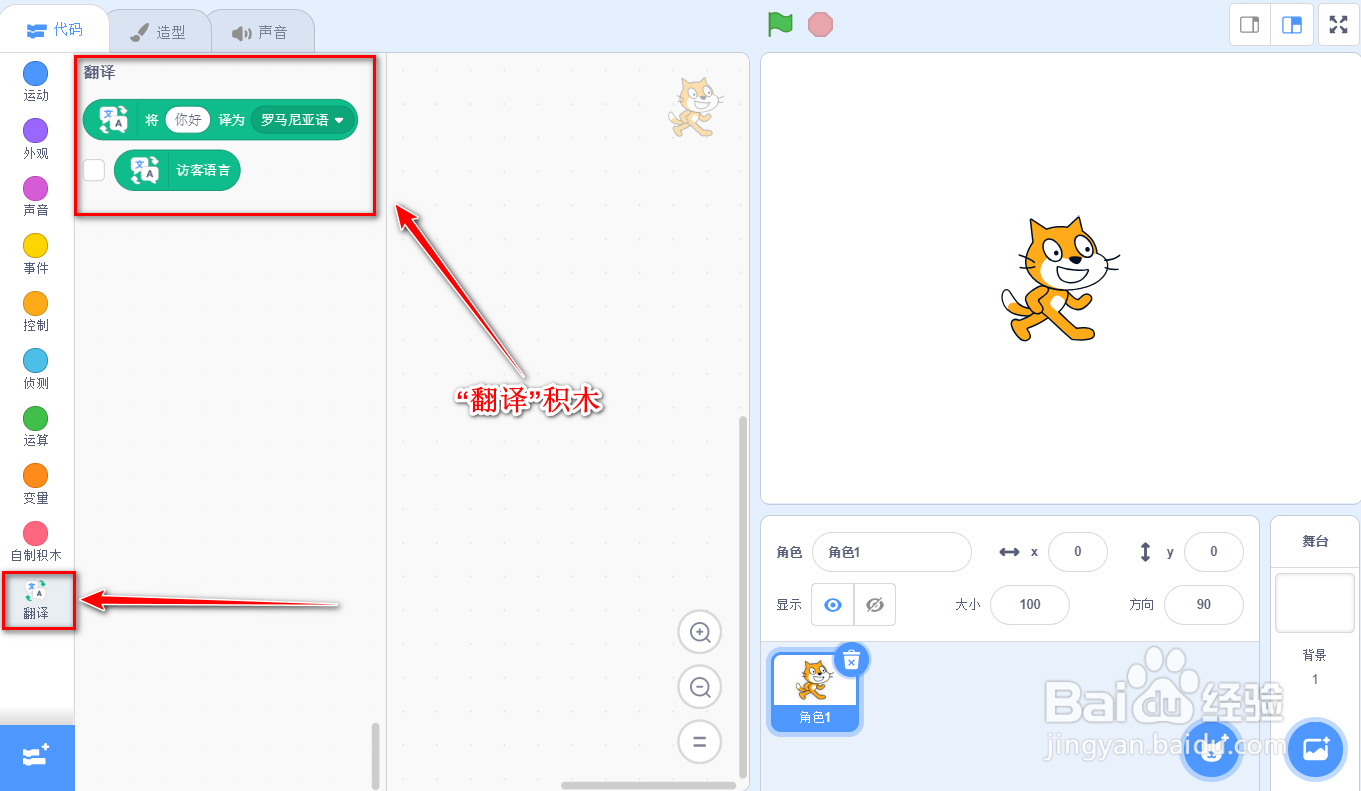Click the choose a backdrop button
The image size is (1361, 791).
pyautogui.click(x=1315, y=748)
